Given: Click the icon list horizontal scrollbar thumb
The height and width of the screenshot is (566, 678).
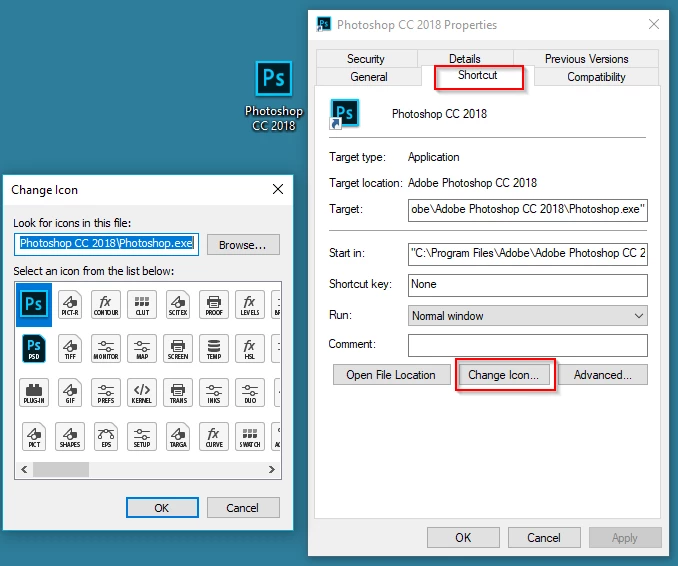Looking at the screenshot, I should [61, 469].
